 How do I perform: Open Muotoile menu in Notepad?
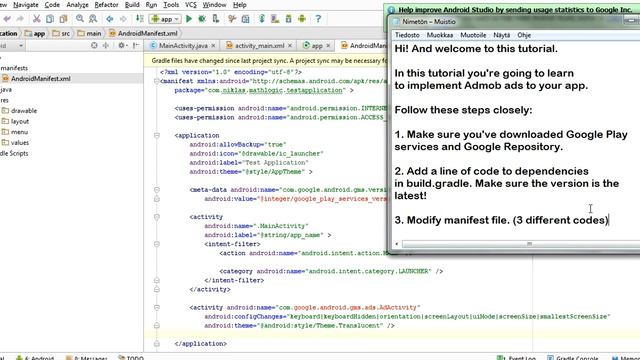tap(473, 35)
